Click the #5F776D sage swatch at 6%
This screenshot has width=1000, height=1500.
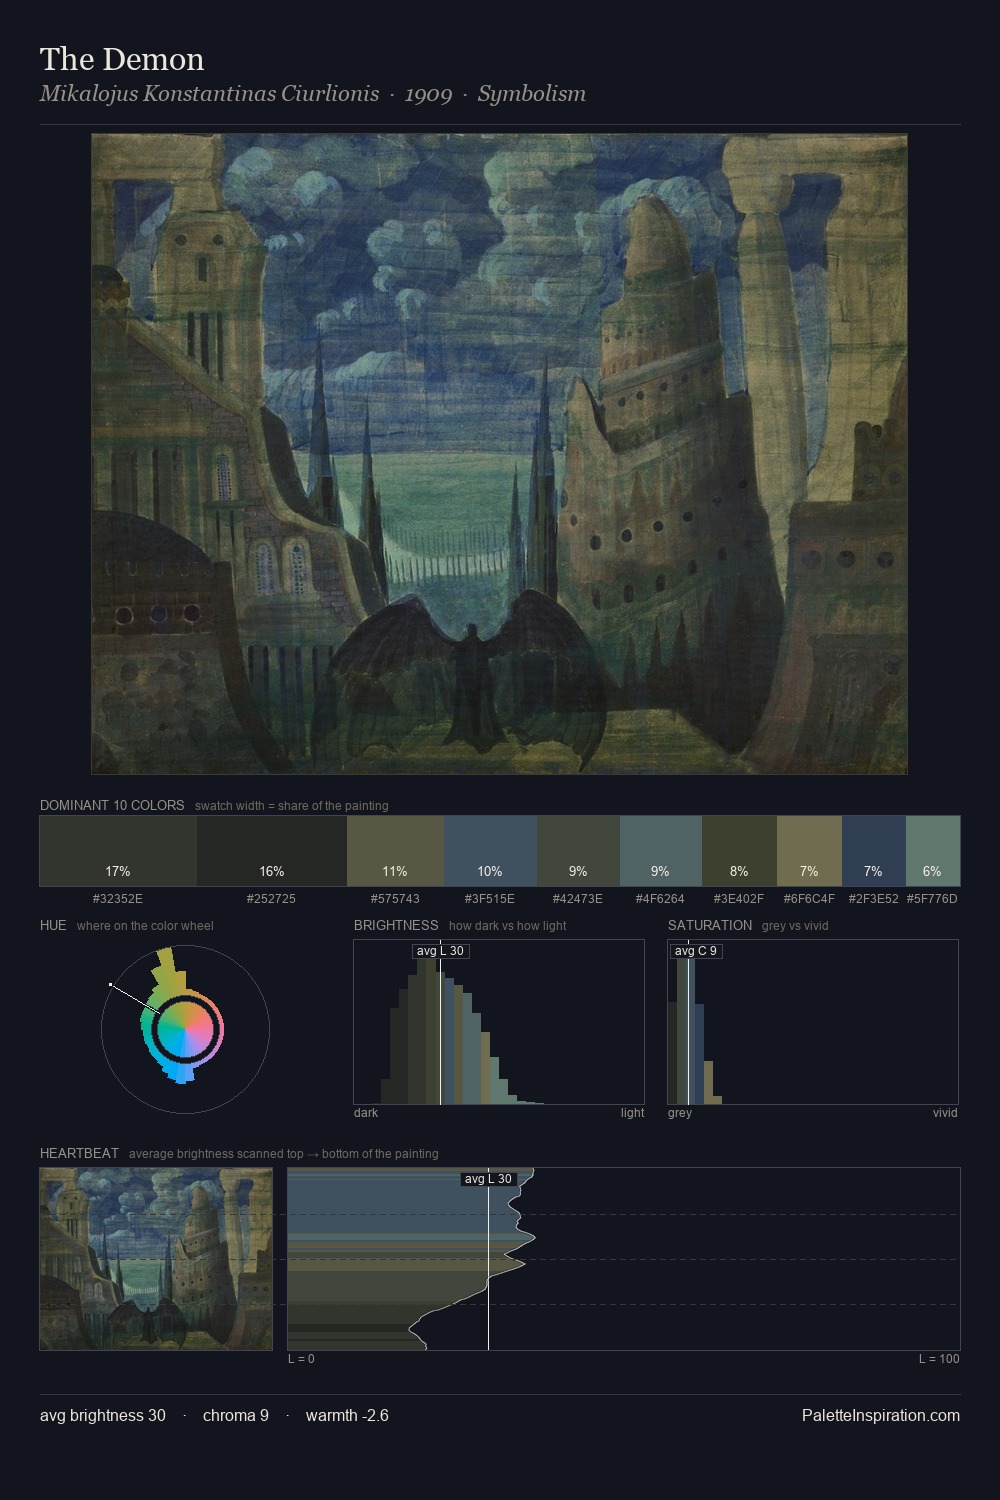[x=933, y=851]
